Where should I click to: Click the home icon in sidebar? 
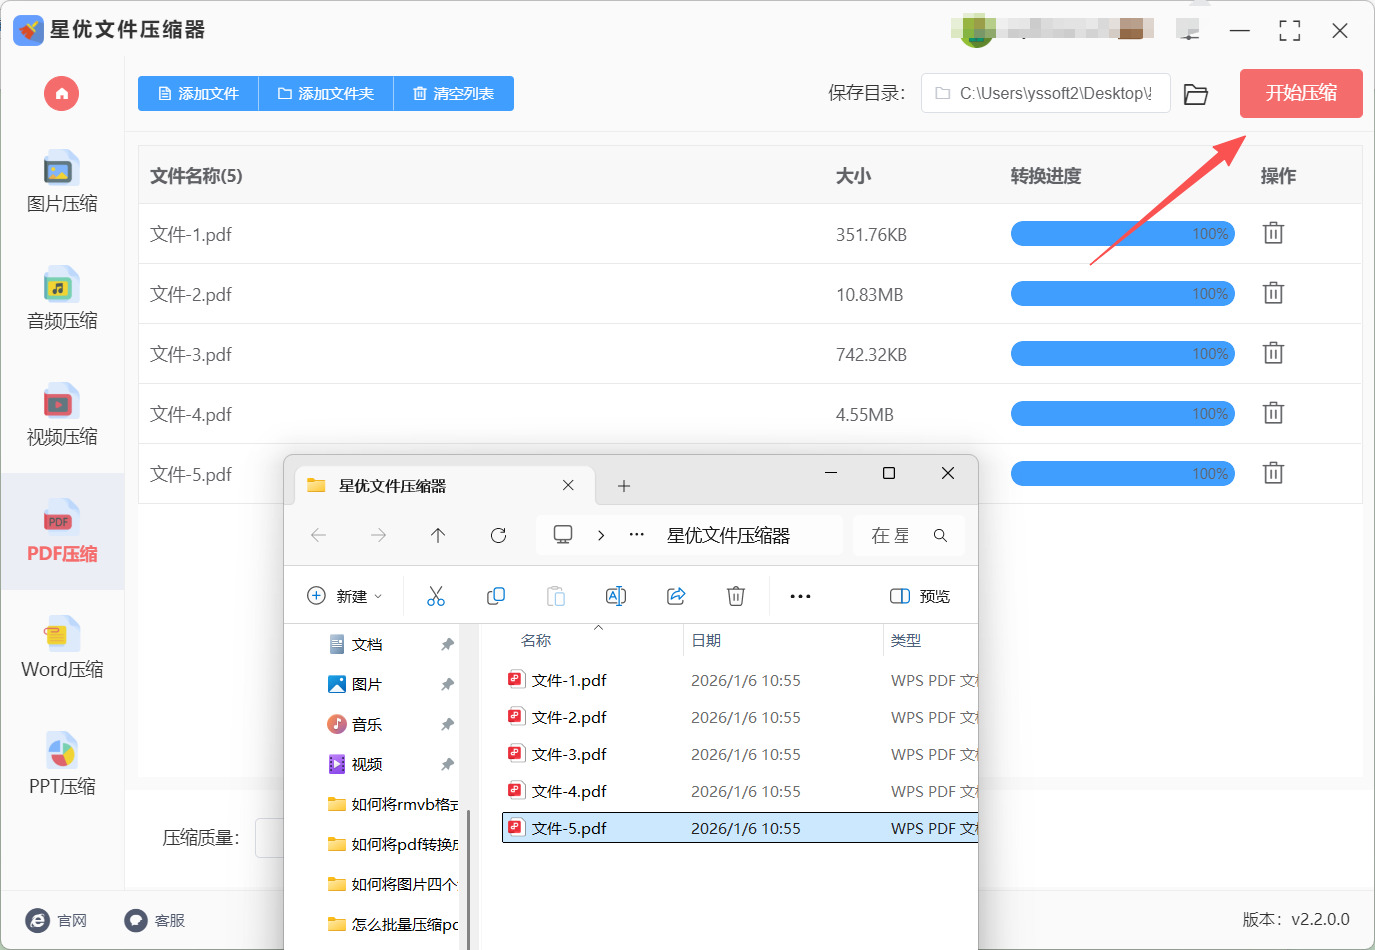pyautogui.click(x=61, y=94)
